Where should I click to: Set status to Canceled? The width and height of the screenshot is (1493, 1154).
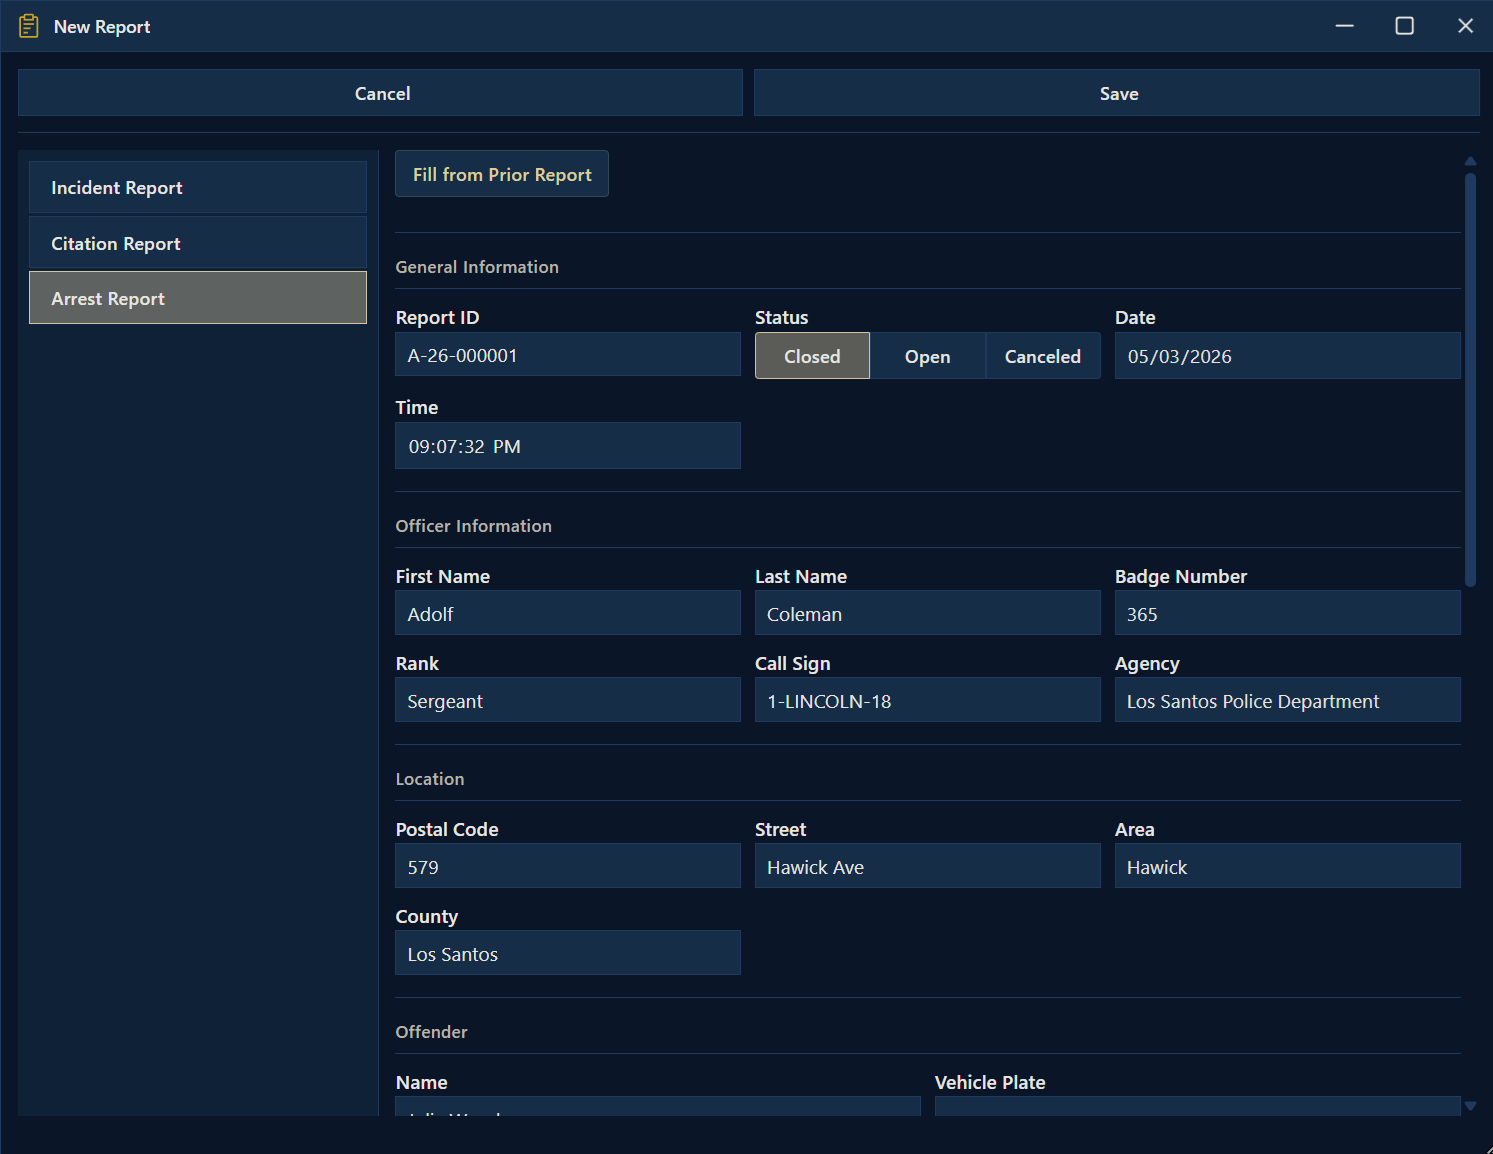[x=1042, y=356]
